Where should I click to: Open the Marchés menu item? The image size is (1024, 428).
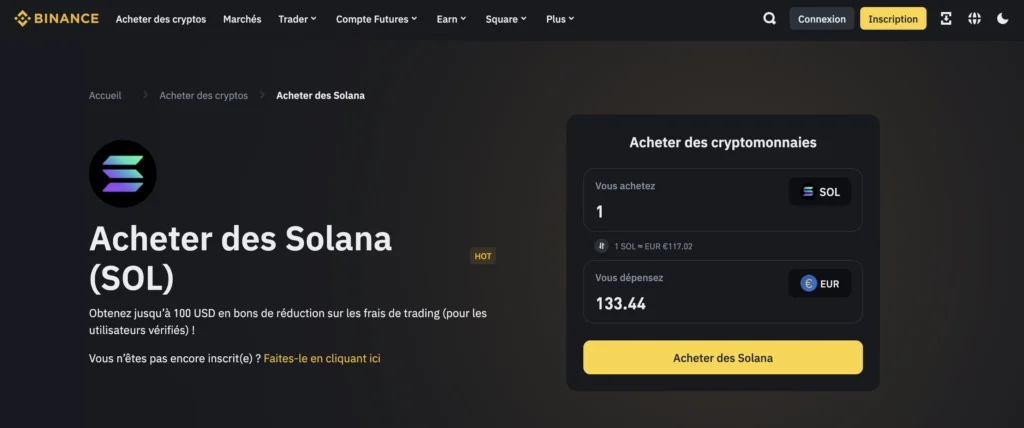pyautogui.click(x=242, y=19)
